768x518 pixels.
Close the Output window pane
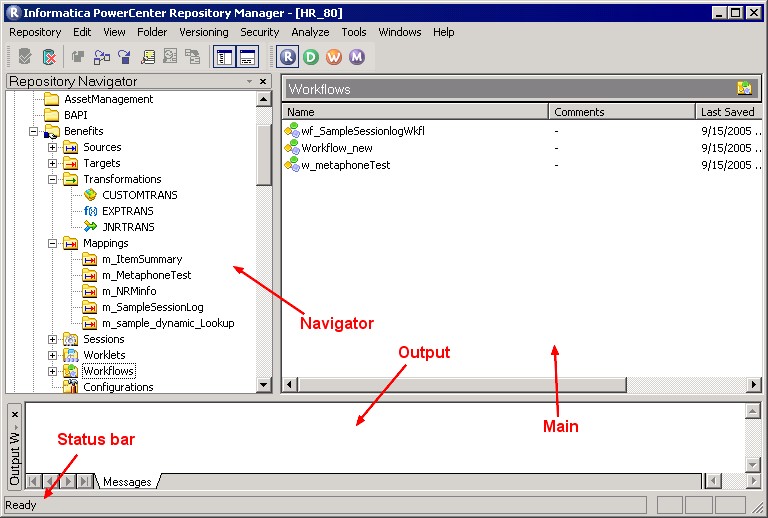click(15, 415)
